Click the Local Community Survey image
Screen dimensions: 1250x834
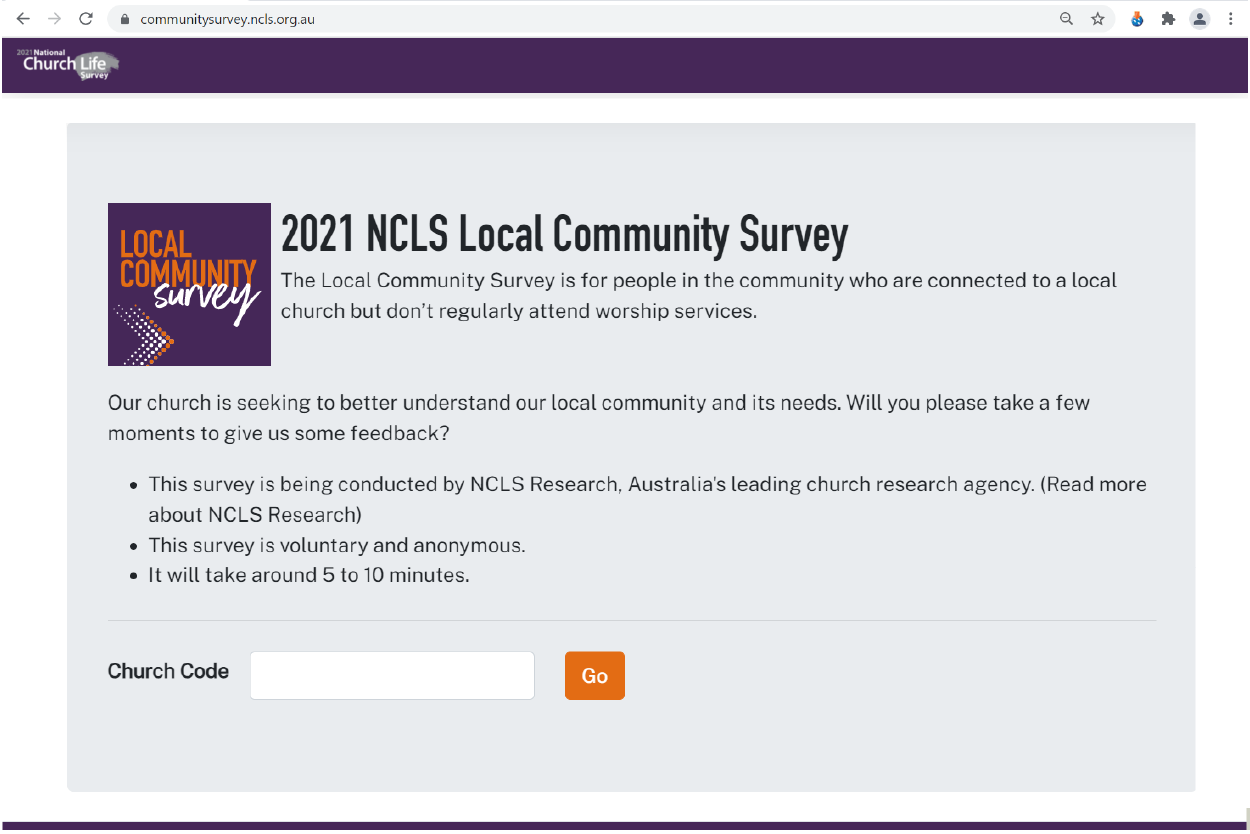coord(189,284)
